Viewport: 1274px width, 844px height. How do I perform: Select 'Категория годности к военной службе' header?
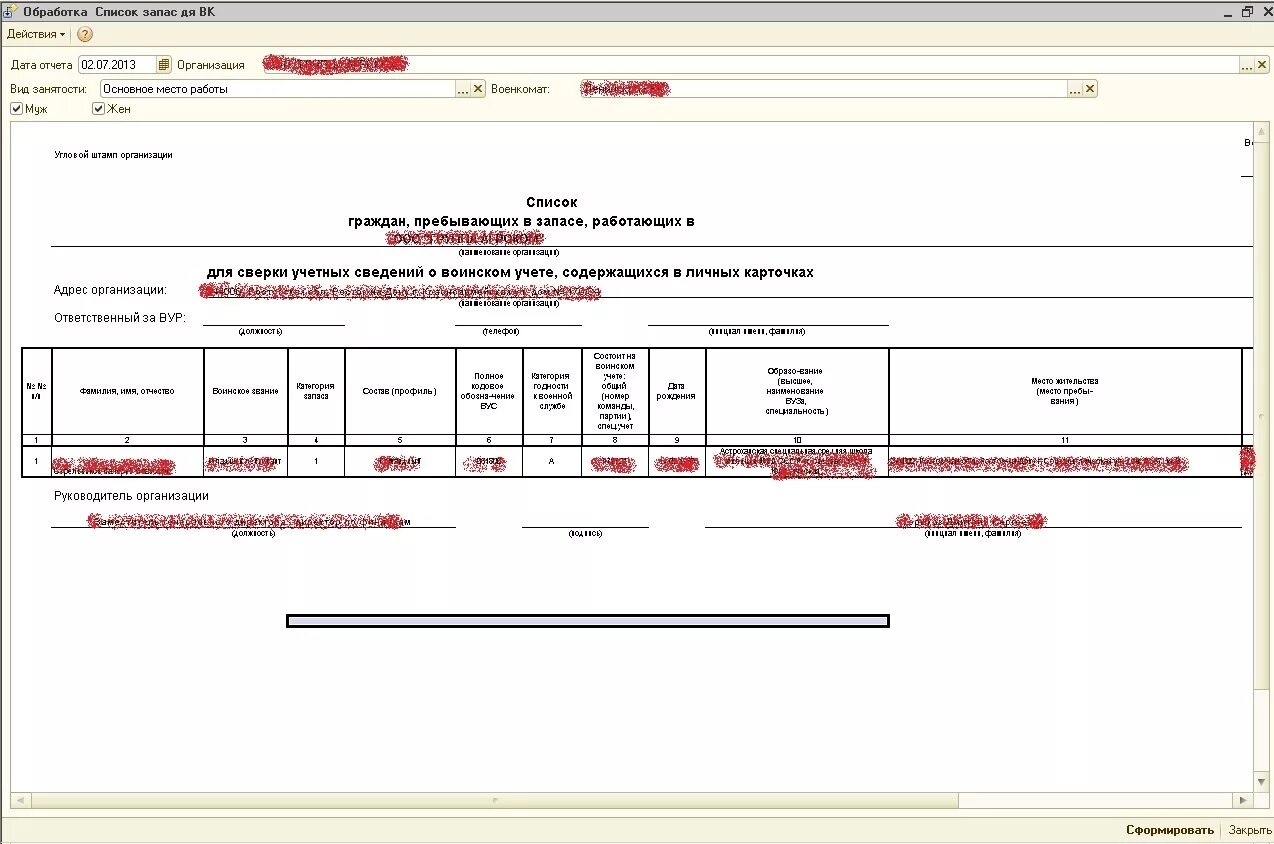552,391
